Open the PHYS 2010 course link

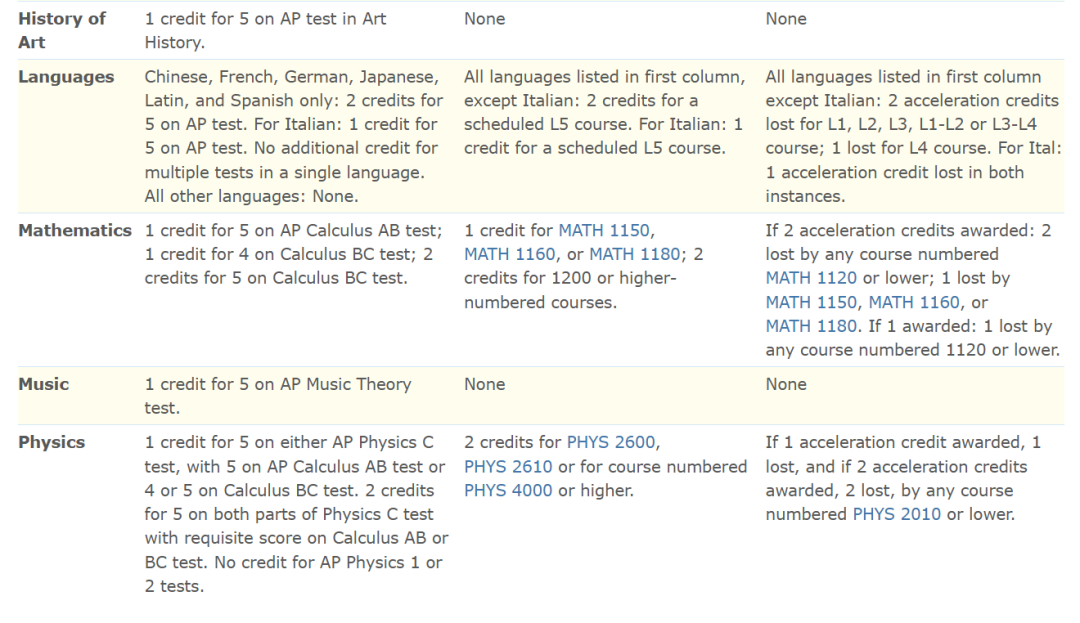[897, 514]
